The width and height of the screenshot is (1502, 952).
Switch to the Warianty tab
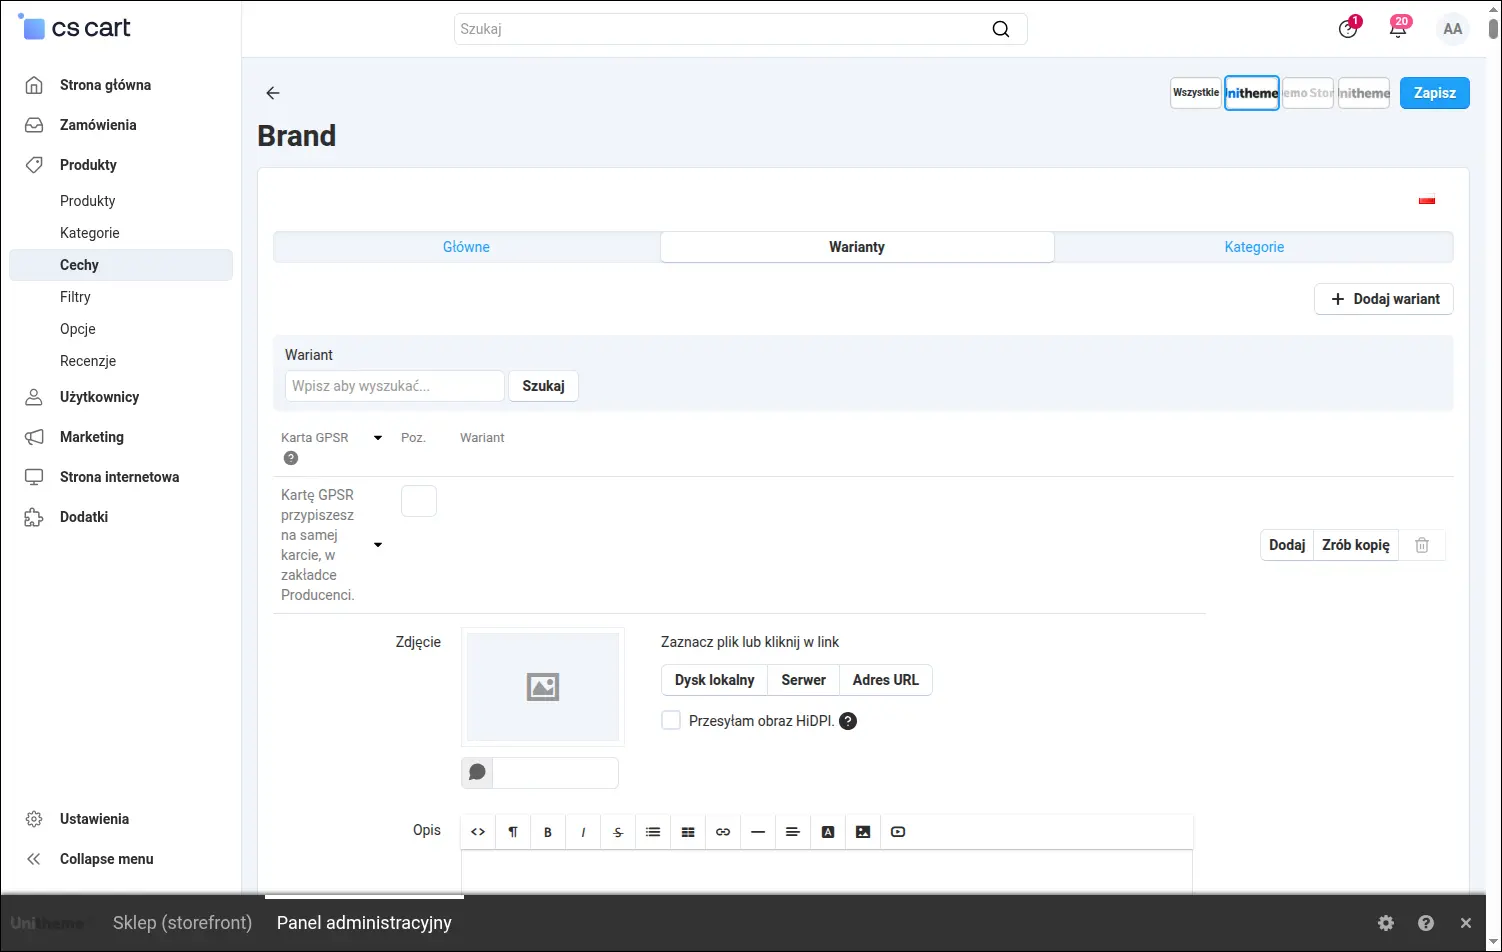click(x=857, y=247)
